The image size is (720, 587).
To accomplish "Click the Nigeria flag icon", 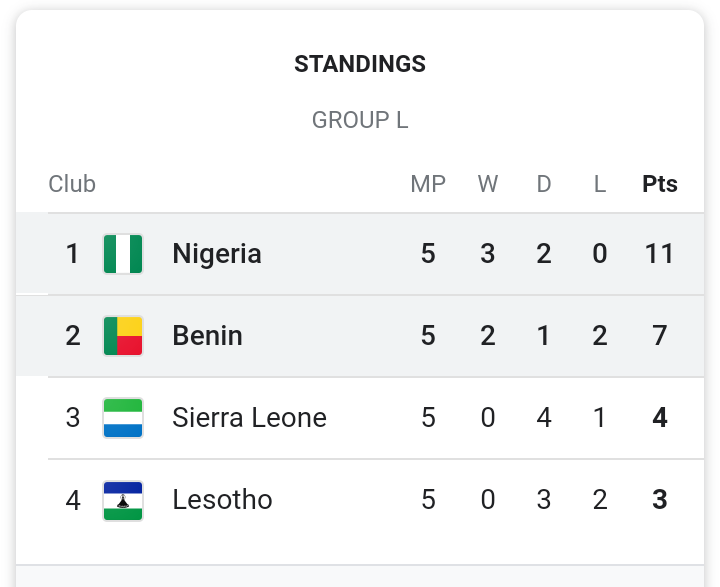I will (x=123, y=254).
